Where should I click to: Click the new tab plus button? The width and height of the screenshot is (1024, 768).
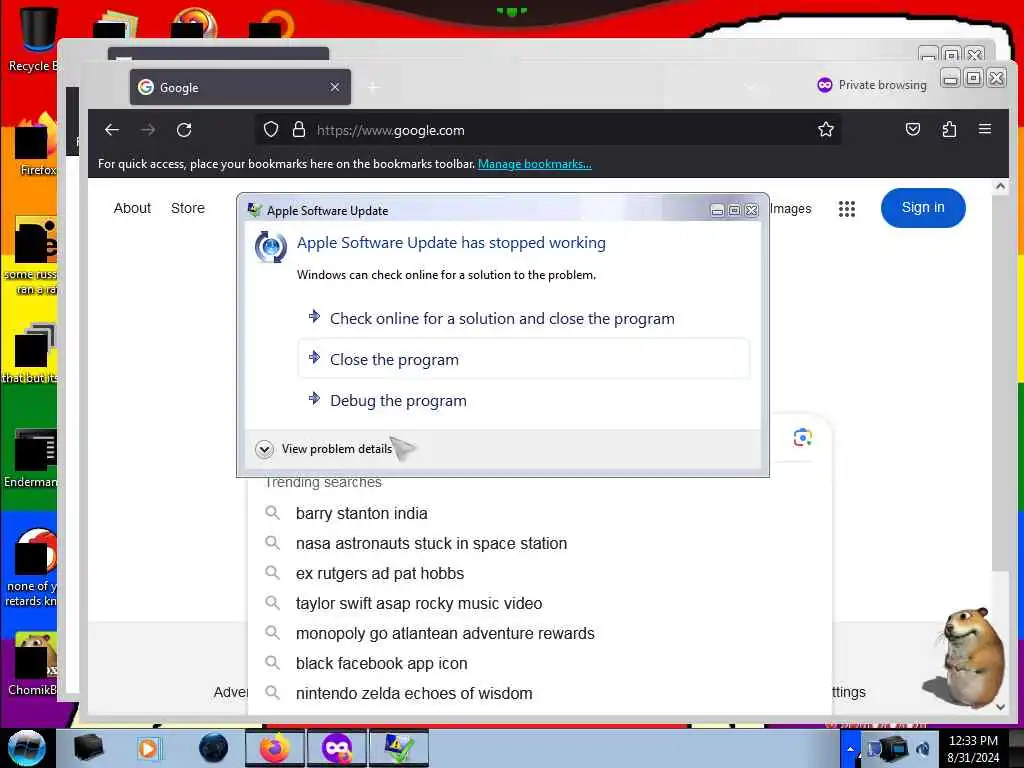373,88
